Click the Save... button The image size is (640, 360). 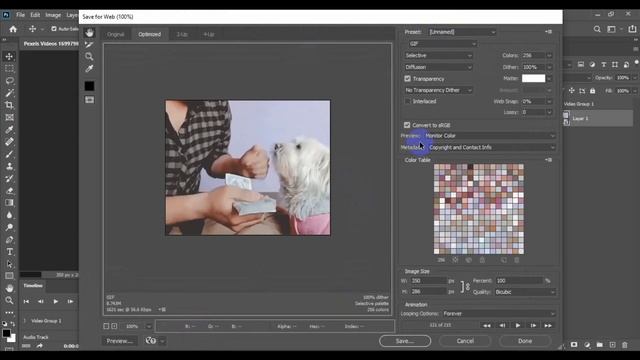point(405,341)
